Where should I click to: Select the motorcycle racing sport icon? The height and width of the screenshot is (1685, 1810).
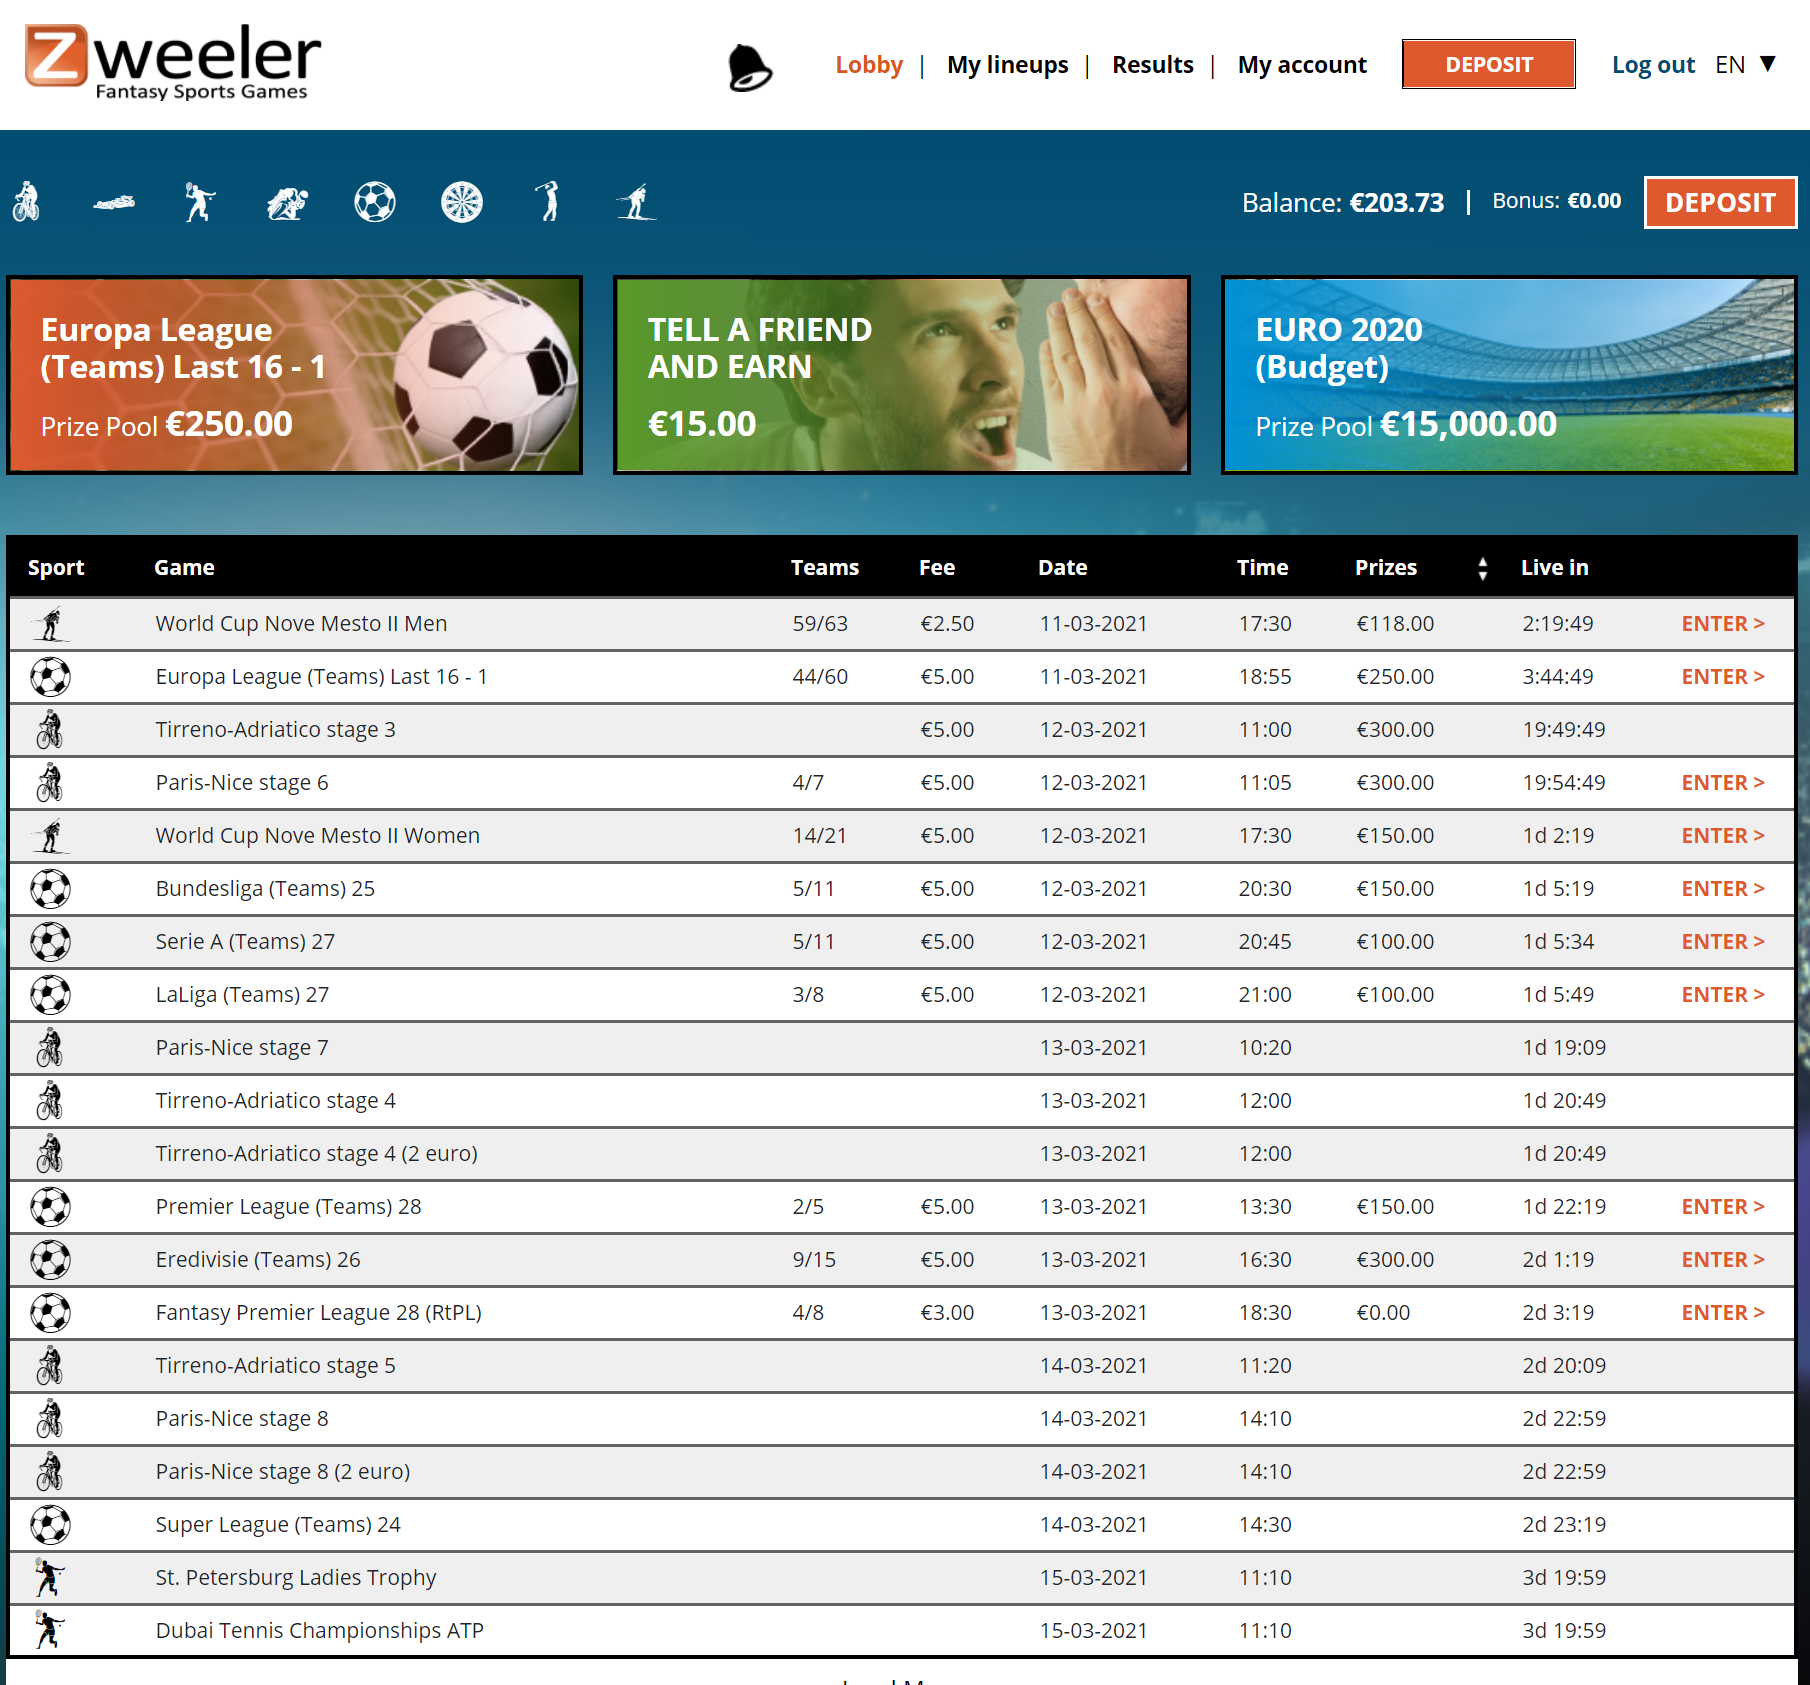coord(286,201)
